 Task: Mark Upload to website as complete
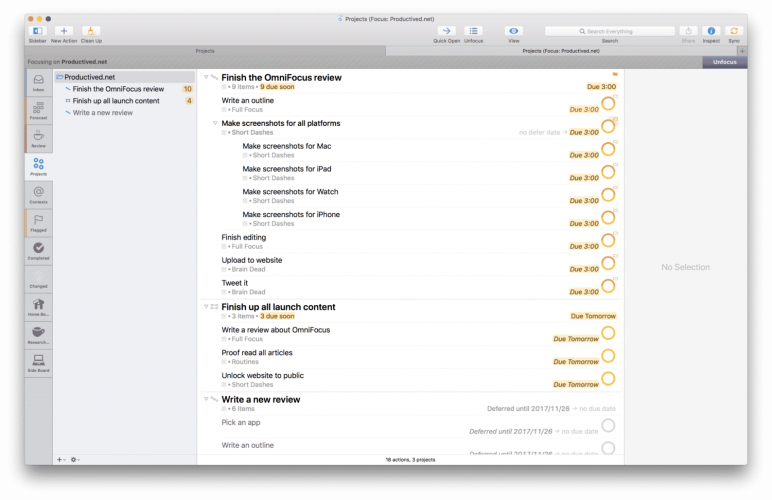click(608, 263)
